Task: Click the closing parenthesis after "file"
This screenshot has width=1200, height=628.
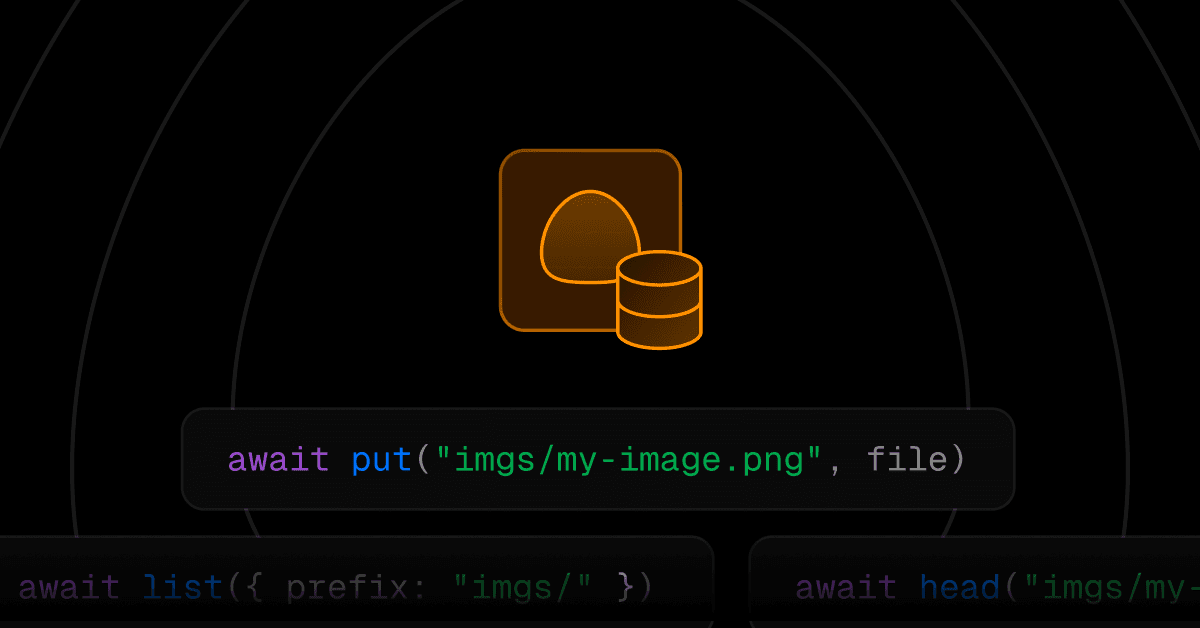Action: (x=957, y=460)
